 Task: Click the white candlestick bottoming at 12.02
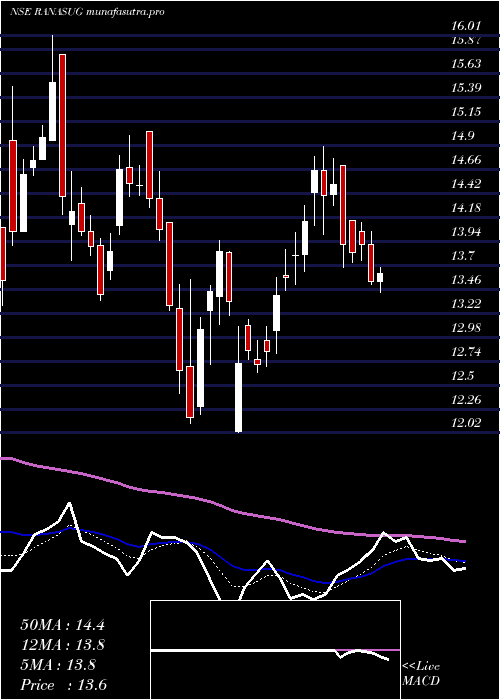click(x=238, y=397)
